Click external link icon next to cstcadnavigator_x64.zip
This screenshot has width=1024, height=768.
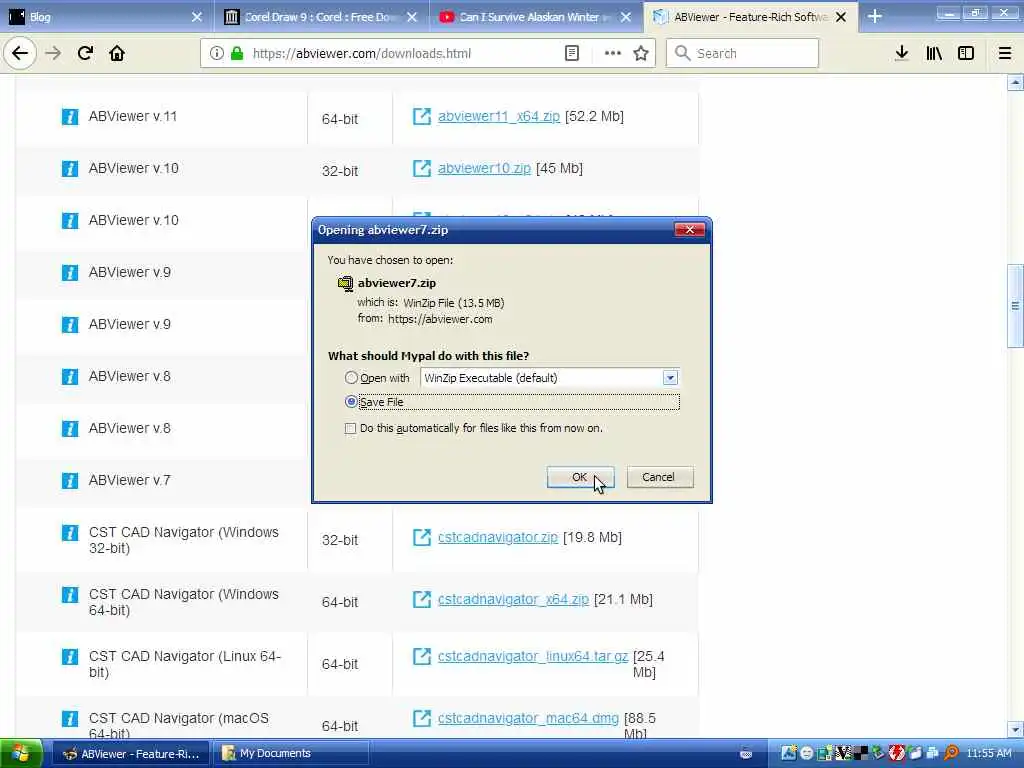click(x=422, y=599)
